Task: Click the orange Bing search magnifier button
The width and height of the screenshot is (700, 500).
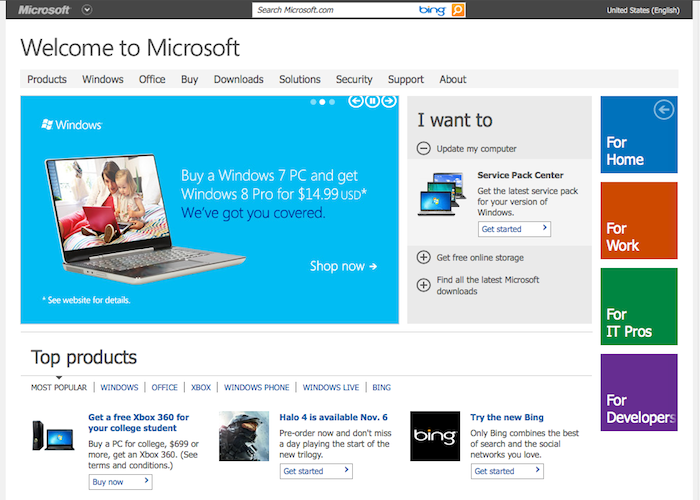Action: [x=458, y=10]
